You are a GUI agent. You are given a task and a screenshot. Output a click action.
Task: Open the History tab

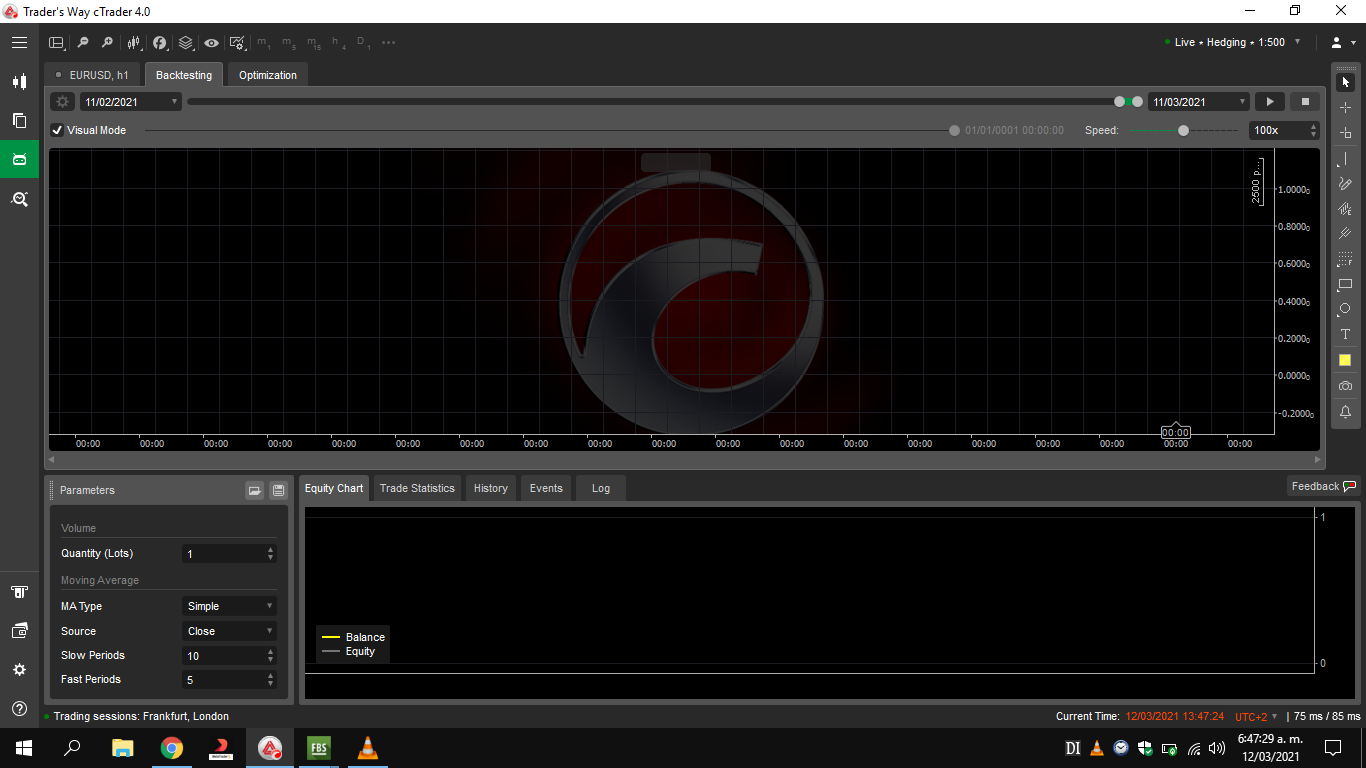tap(490, 488)
